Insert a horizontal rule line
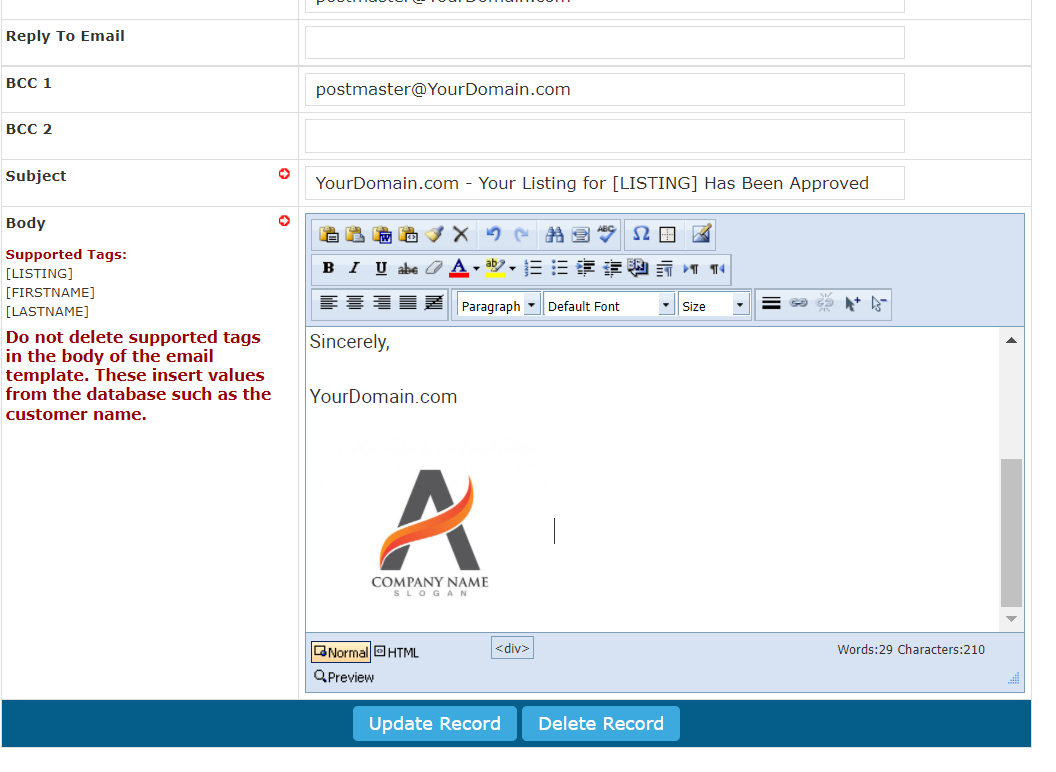The image size is (1056, 772). point(771,303)
